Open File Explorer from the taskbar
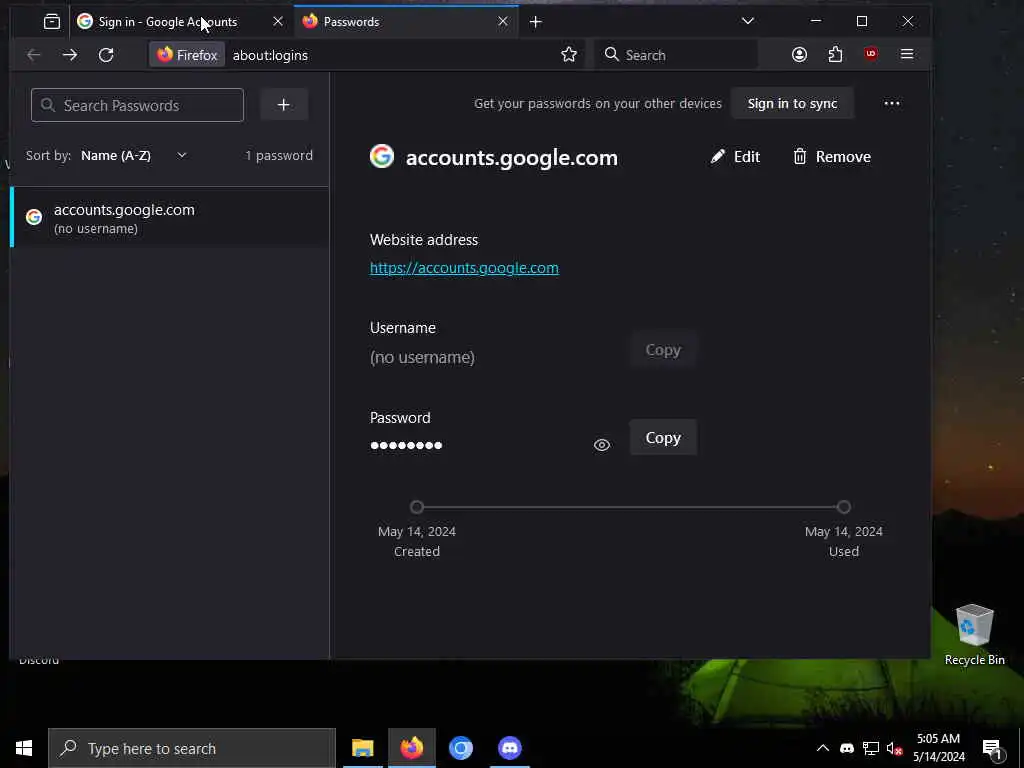 pos(362,748)
